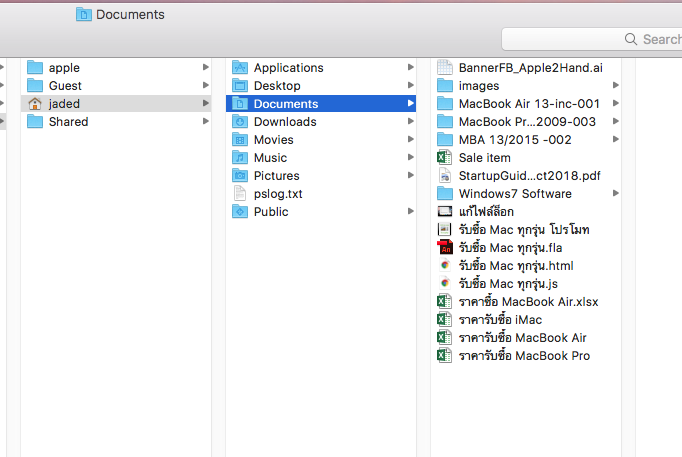Viewport: 682px width, 457px height.
Task: Select the รับซื้อ Mac ทุกรุ่น.fla file name
Action: [x=511, y=248]
